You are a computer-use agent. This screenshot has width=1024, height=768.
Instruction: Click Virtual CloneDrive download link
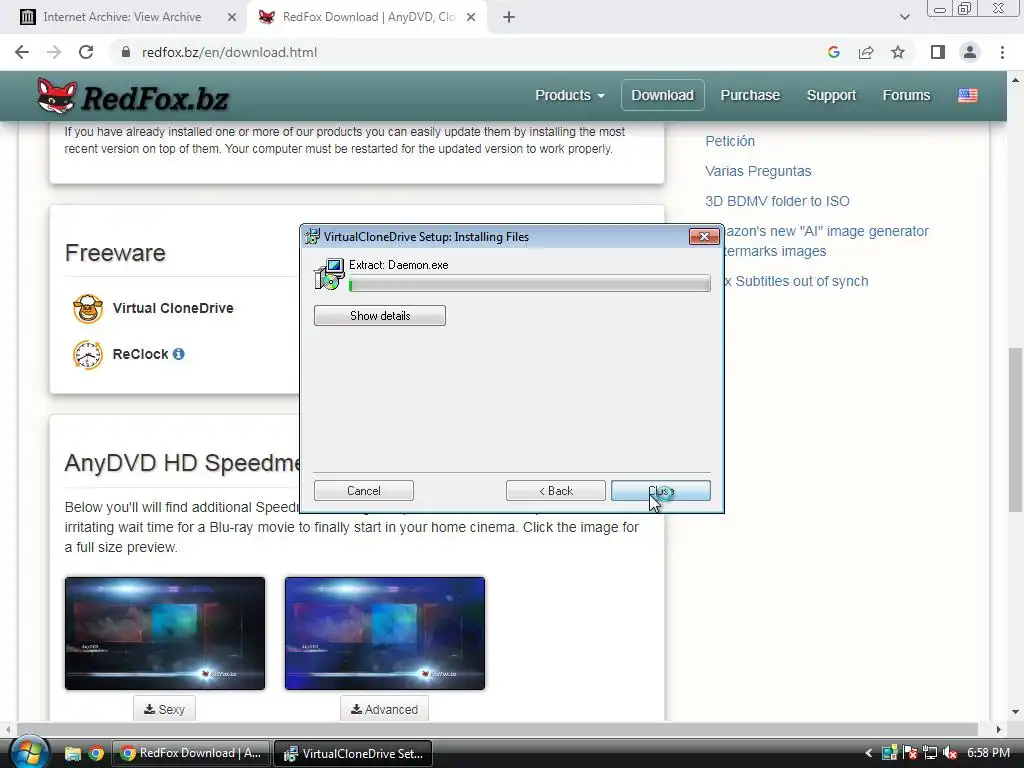coord(172,308)
